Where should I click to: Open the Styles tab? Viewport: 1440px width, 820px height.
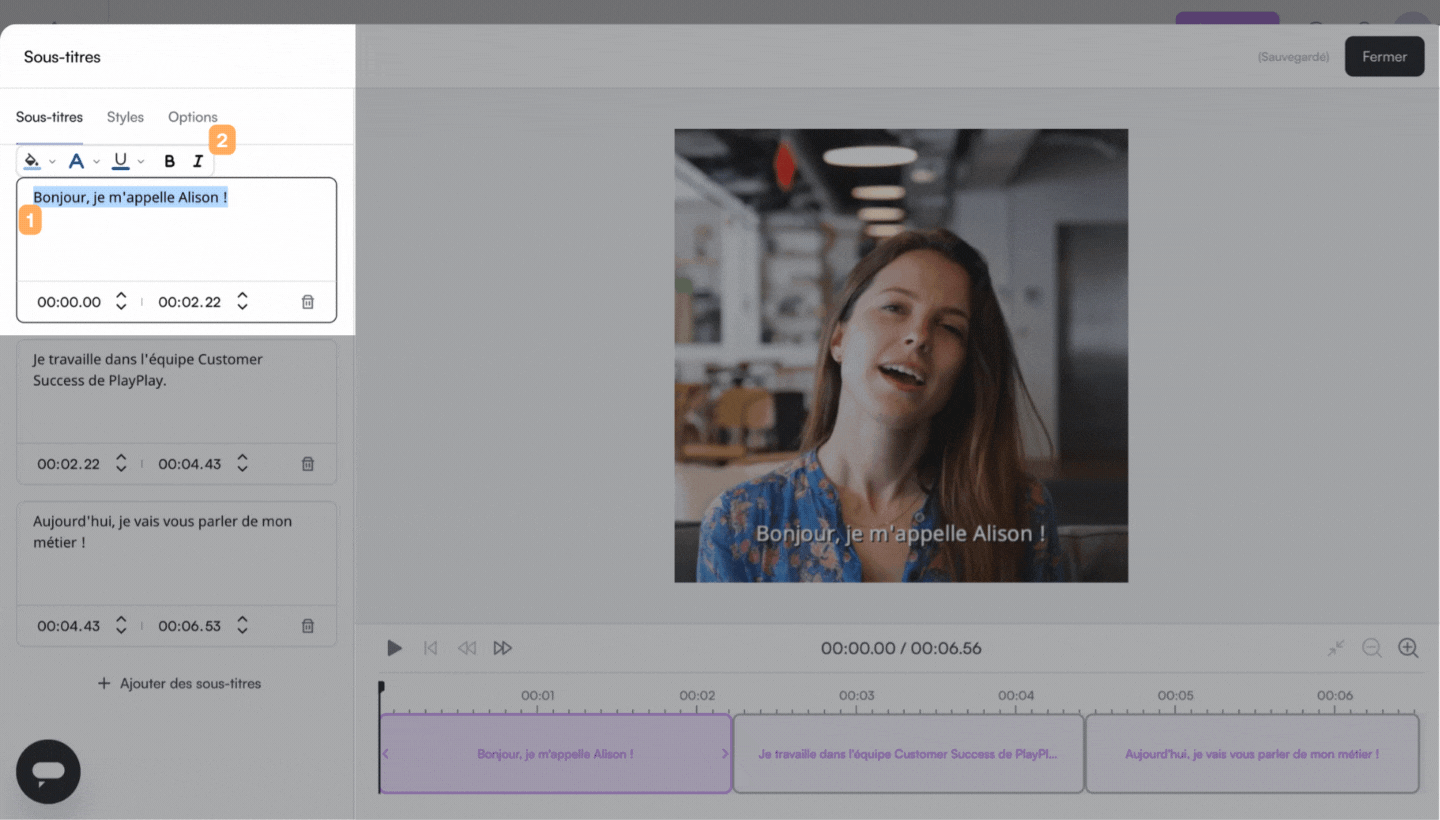click(x=125, y=117)
